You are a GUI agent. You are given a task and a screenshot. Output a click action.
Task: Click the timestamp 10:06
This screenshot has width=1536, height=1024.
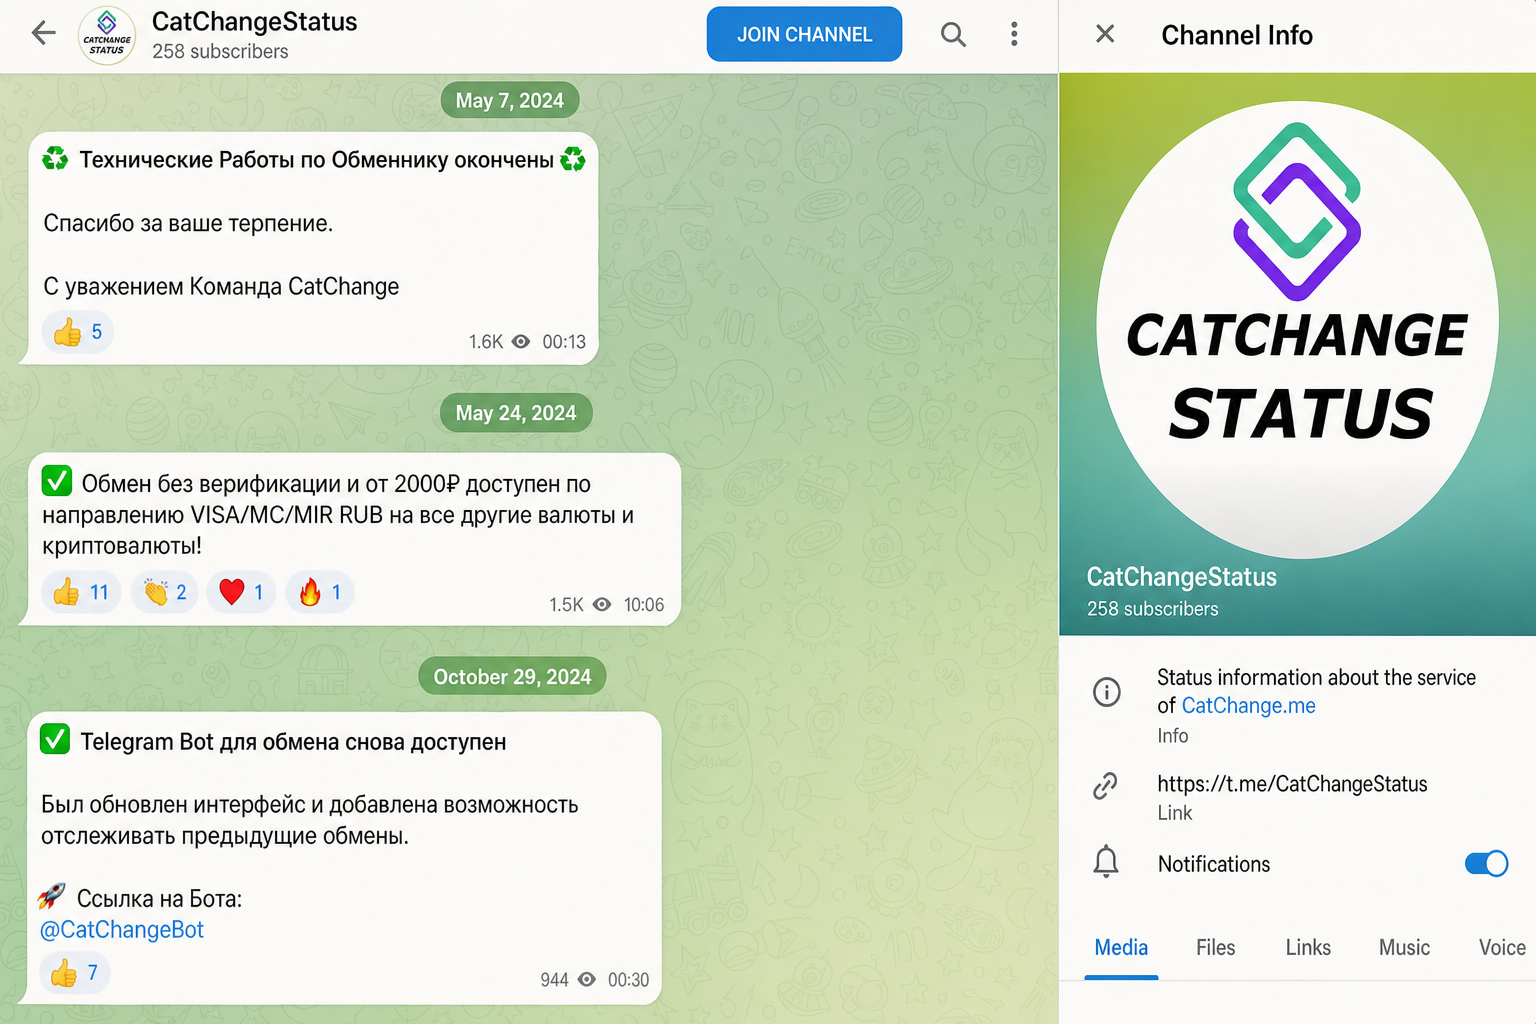click(x=644, y=605)
